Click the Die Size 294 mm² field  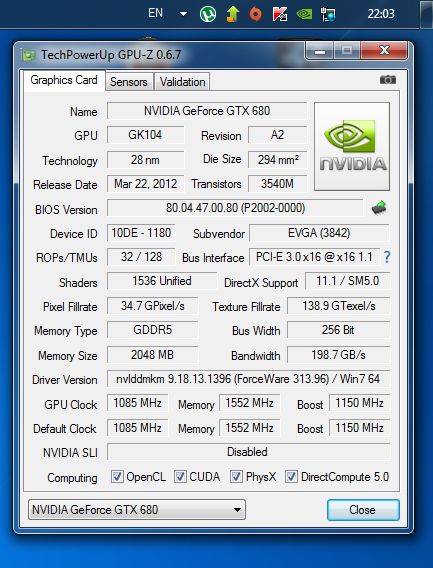278,160
